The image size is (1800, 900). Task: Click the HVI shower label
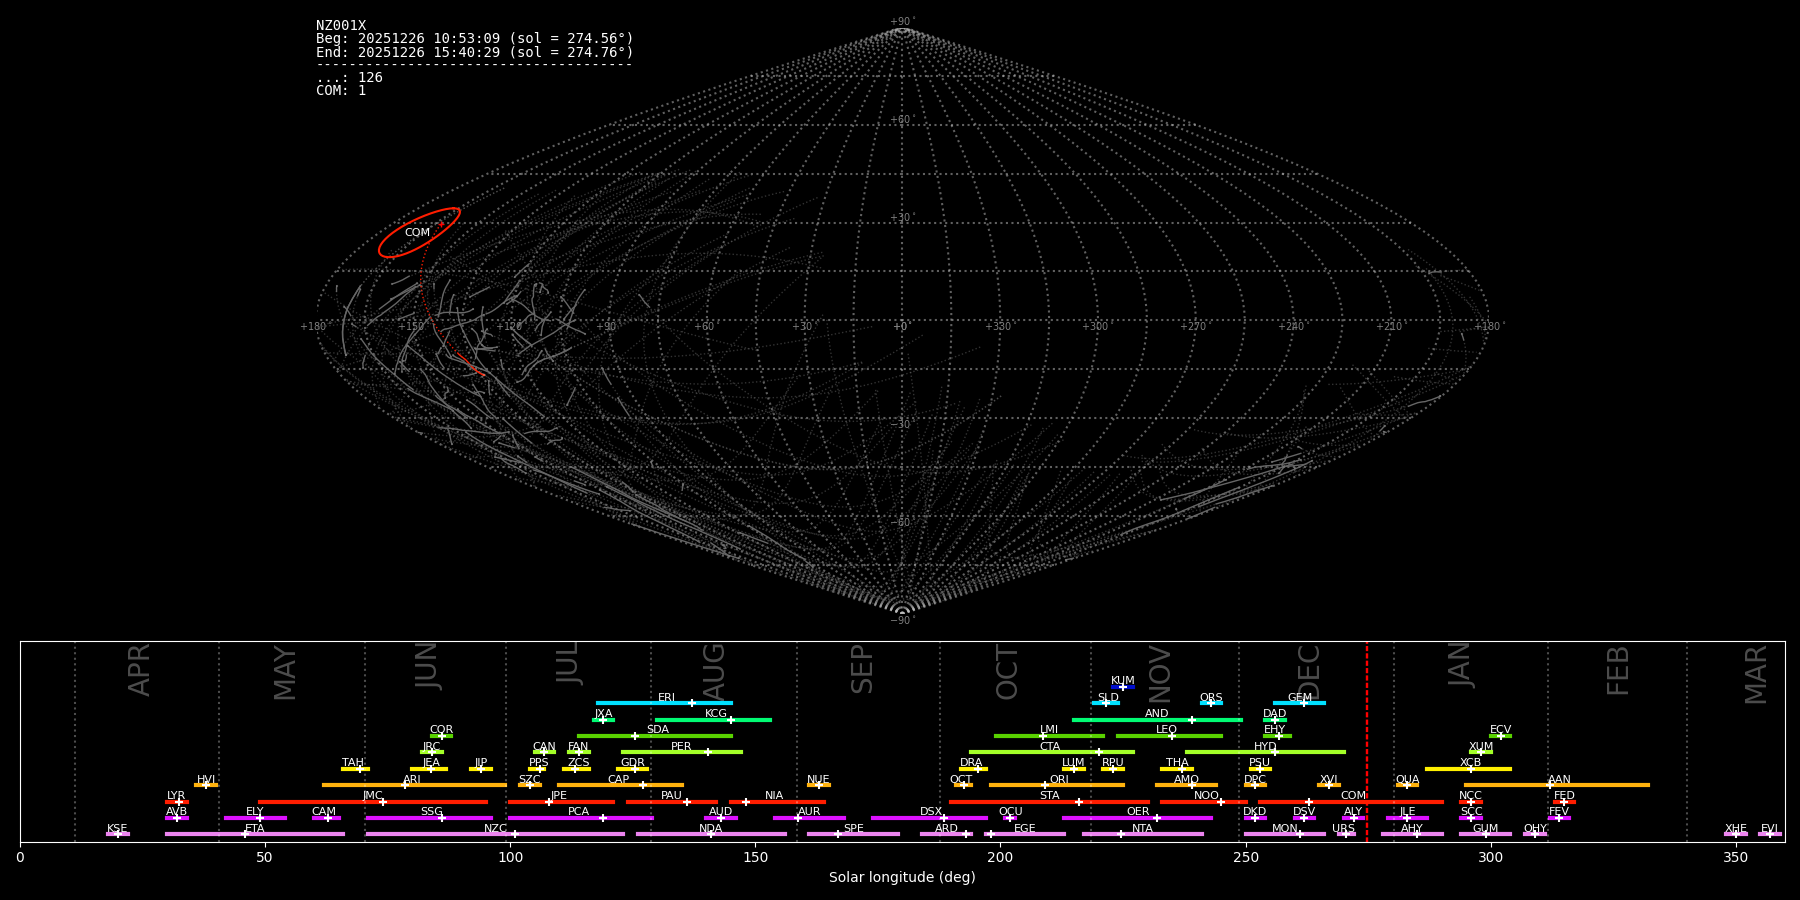point(206,780)
